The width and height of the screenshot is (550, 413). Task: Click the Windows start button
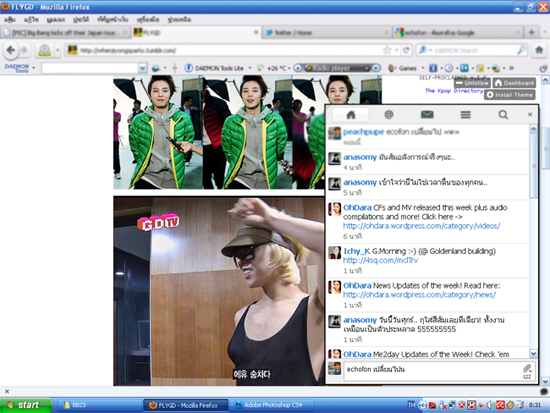point(26,405)
